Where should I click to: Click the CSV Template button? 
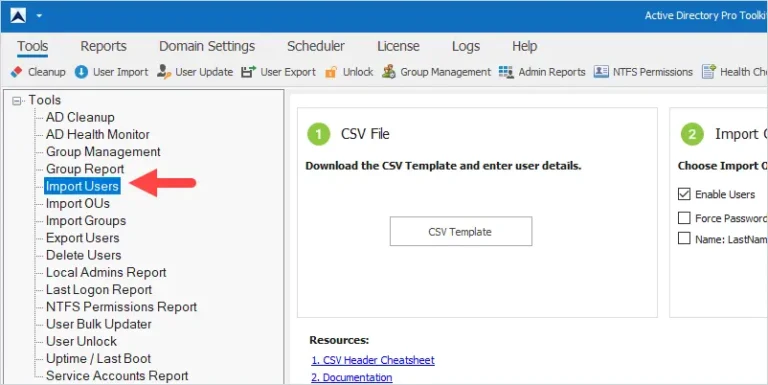(x=461, y=231)
